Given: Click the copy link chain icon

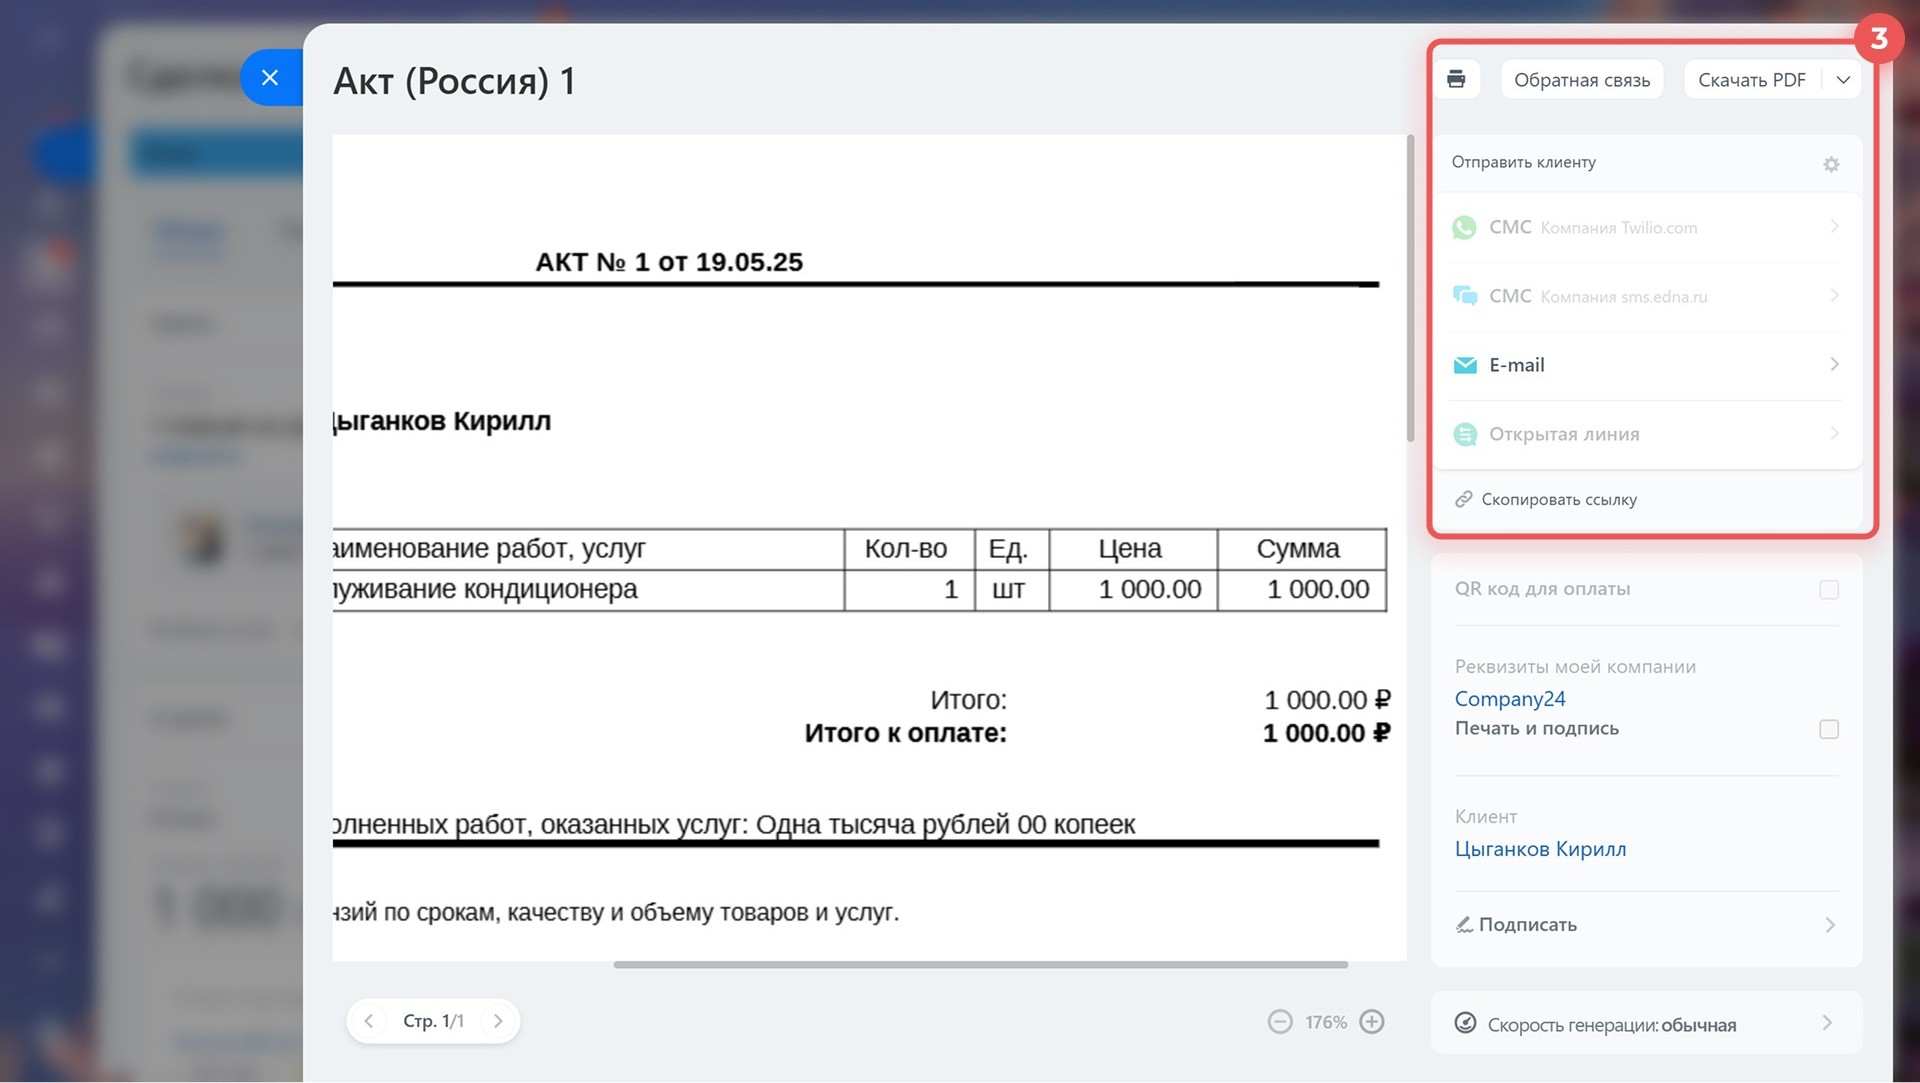Looking at the screenshot, I should (1463, 499).
